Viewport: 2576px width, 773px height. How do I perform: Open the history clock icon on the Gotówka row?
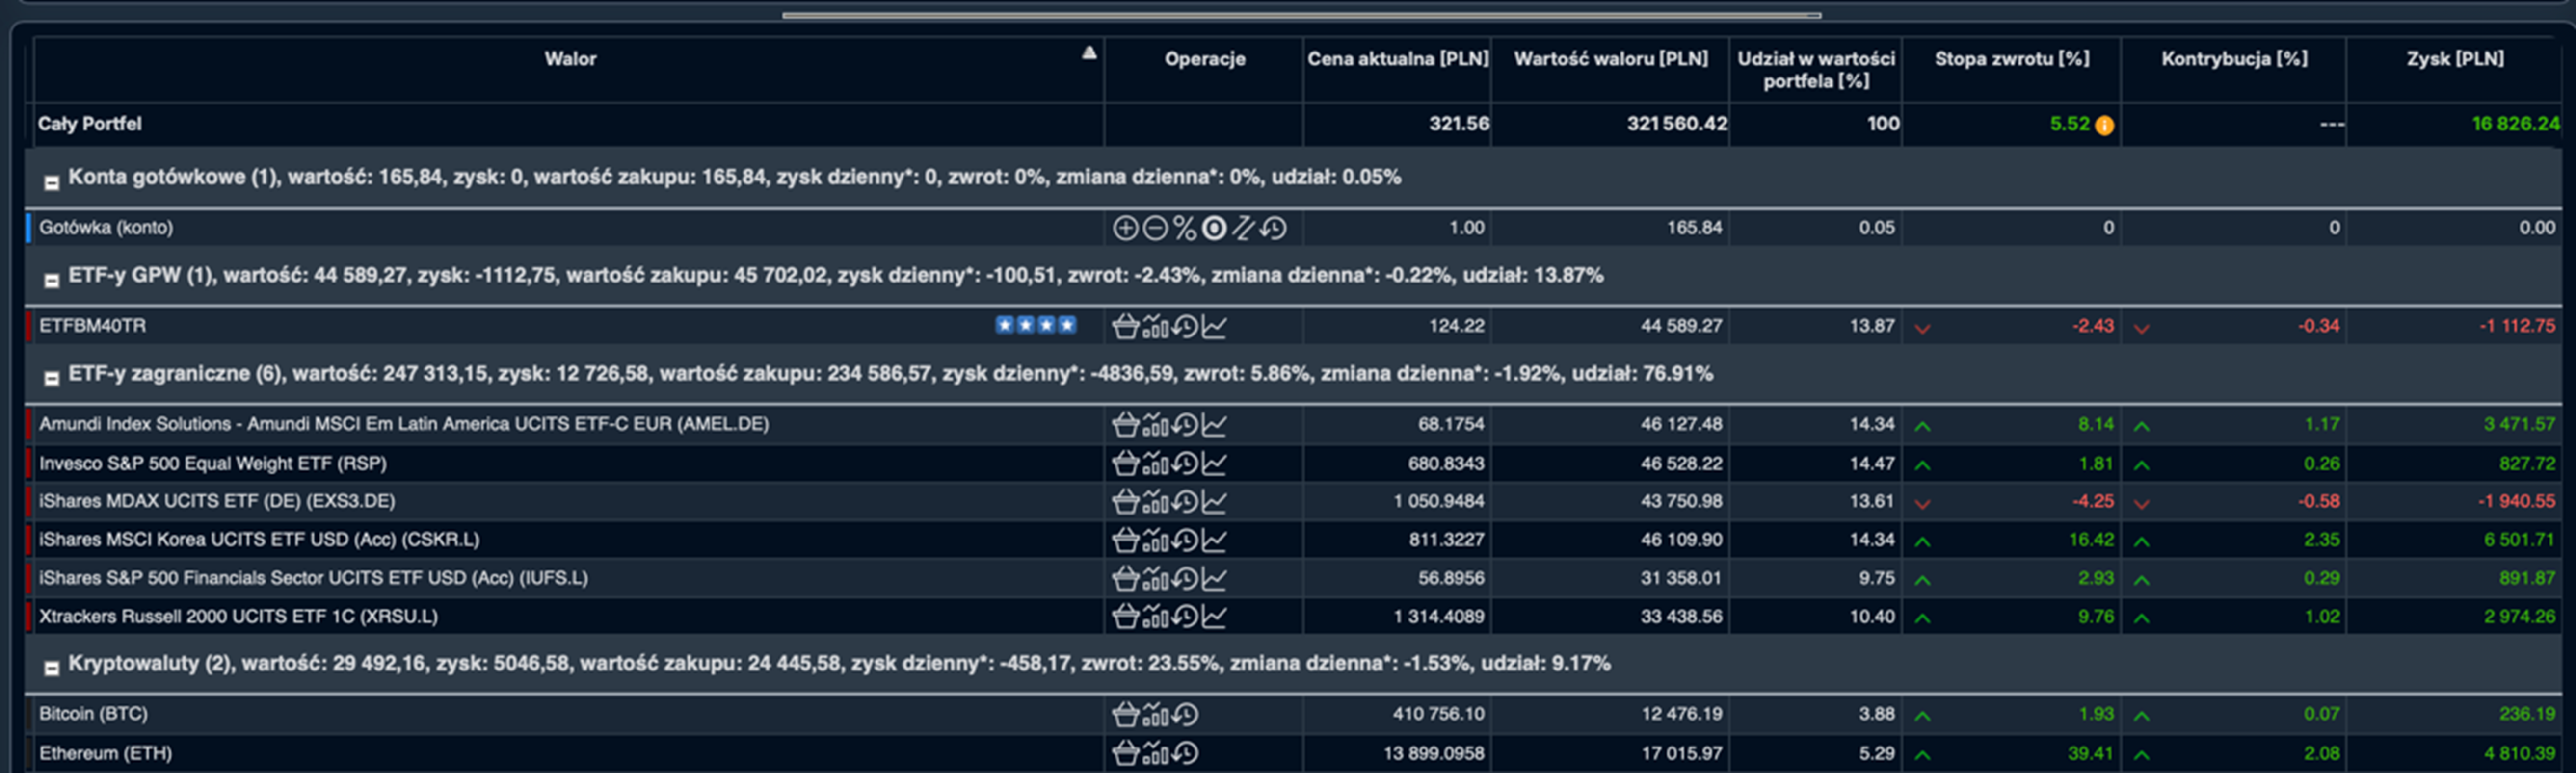[1273, 229]
